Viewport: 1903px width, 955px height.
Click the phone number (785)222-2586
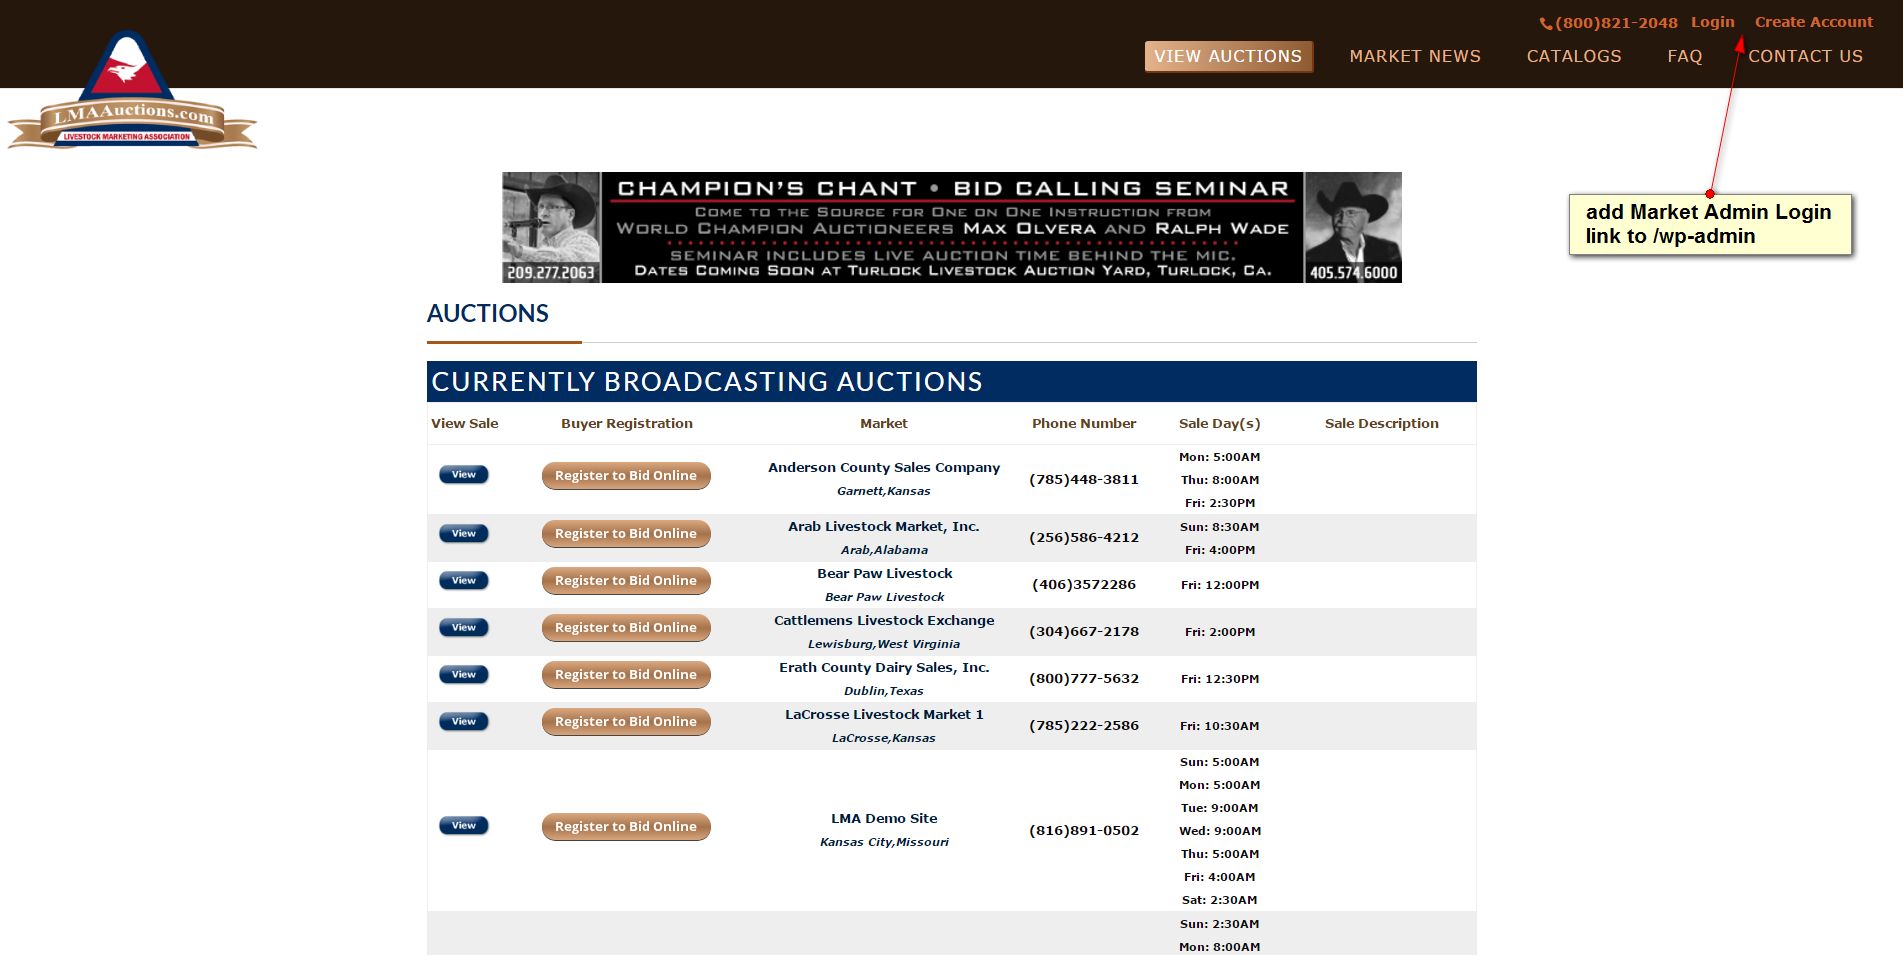[x=1084, y=725]
